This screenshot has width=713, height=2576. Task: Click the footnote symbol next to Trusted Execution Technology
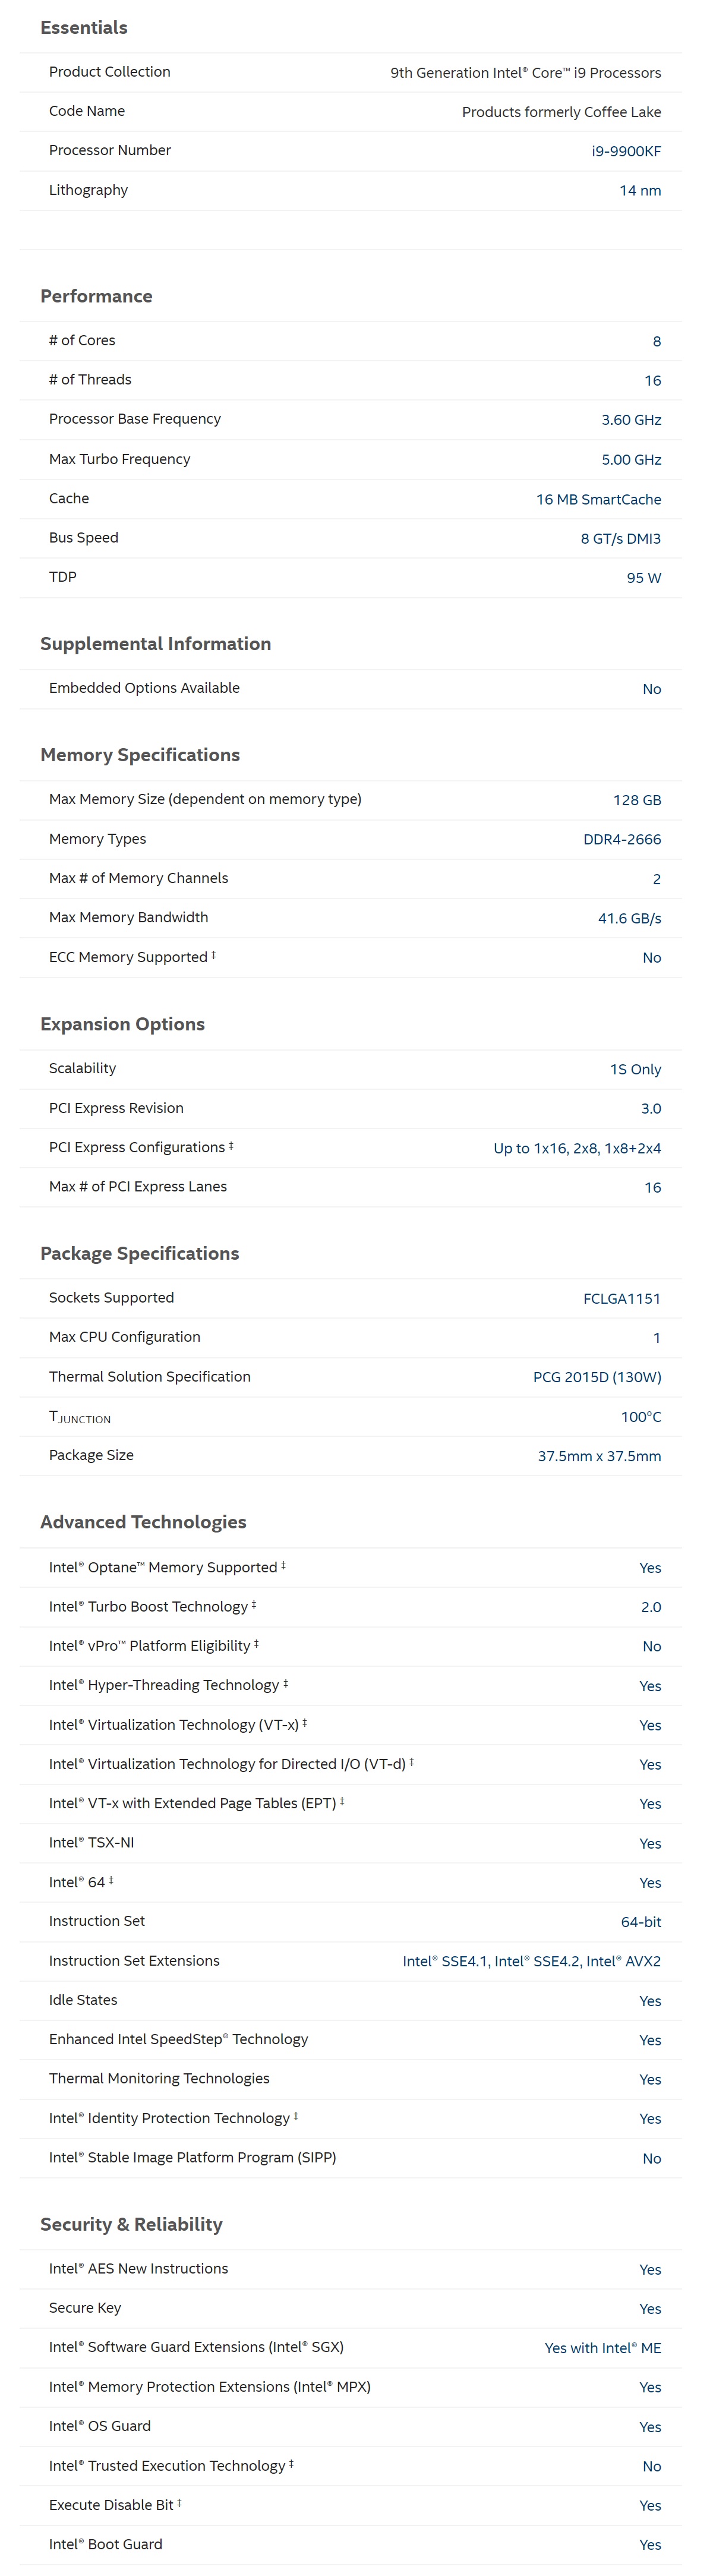pyautogui.click(x=291, y=2463)
